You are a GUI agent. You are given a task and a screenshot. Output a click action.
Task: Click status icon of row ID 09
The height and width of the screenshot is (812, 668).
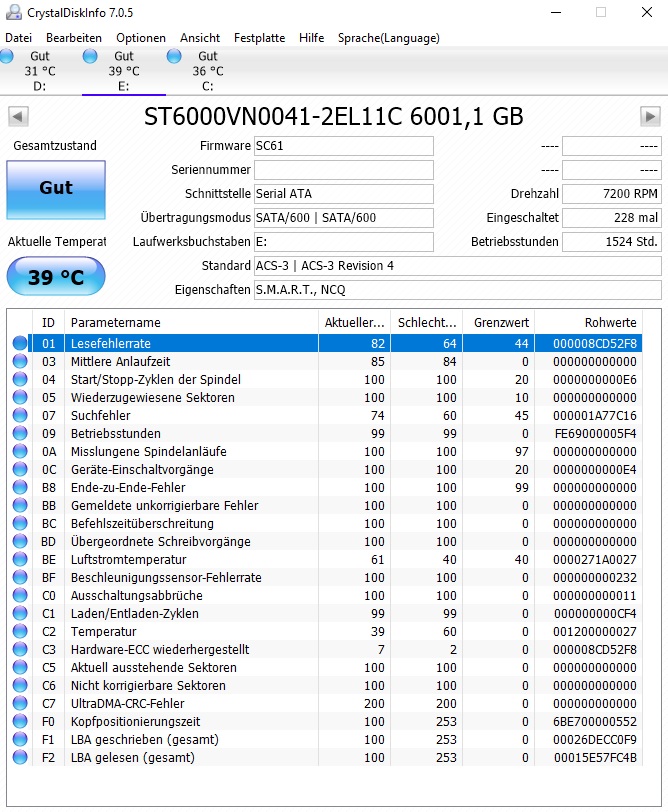(20, 433)
